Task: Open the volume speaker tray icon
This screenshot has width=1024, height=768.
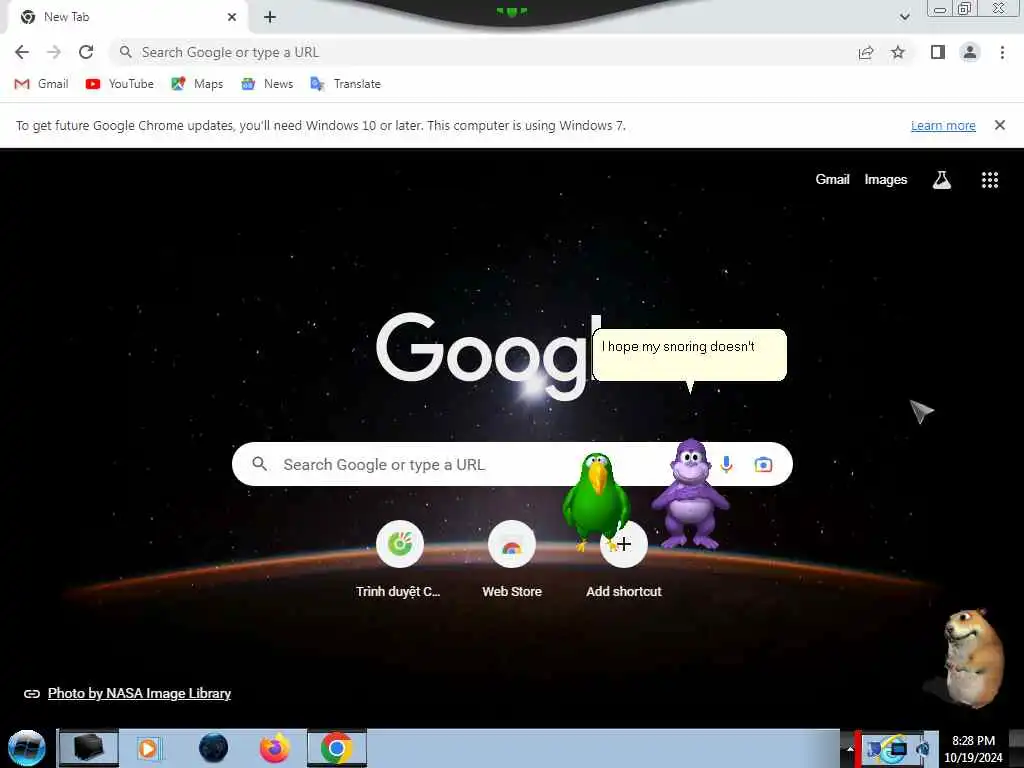Action: click(x=922, y=749)
